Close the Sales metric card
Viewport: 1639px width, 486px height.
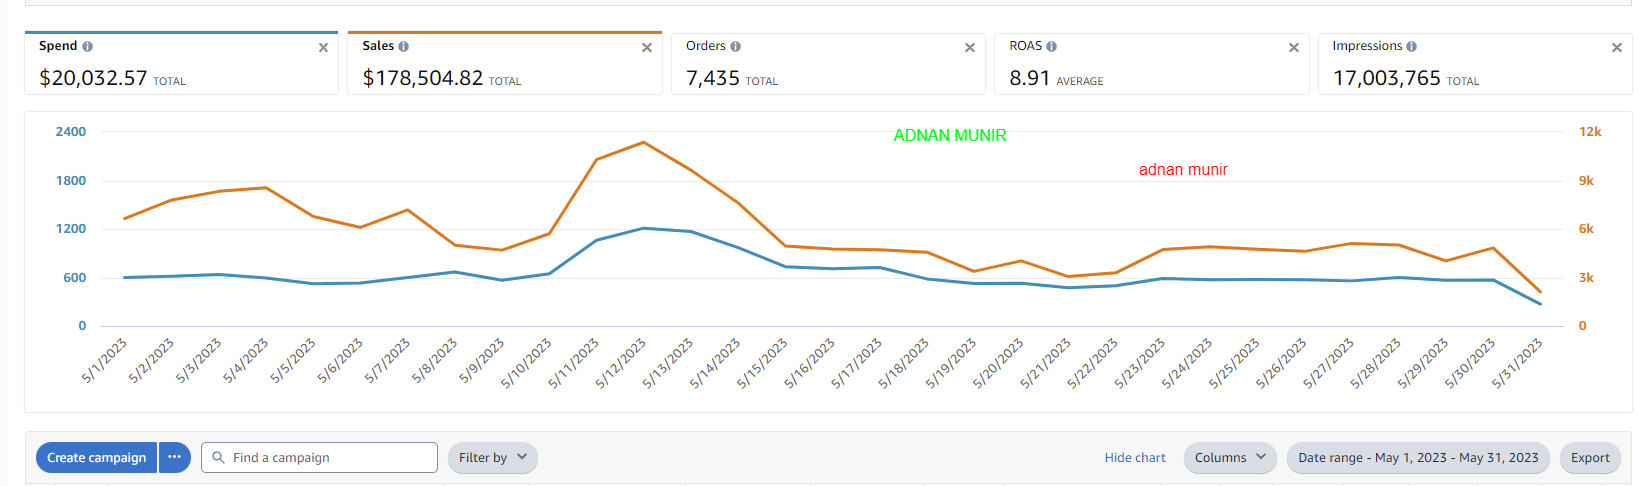point(647,48)
